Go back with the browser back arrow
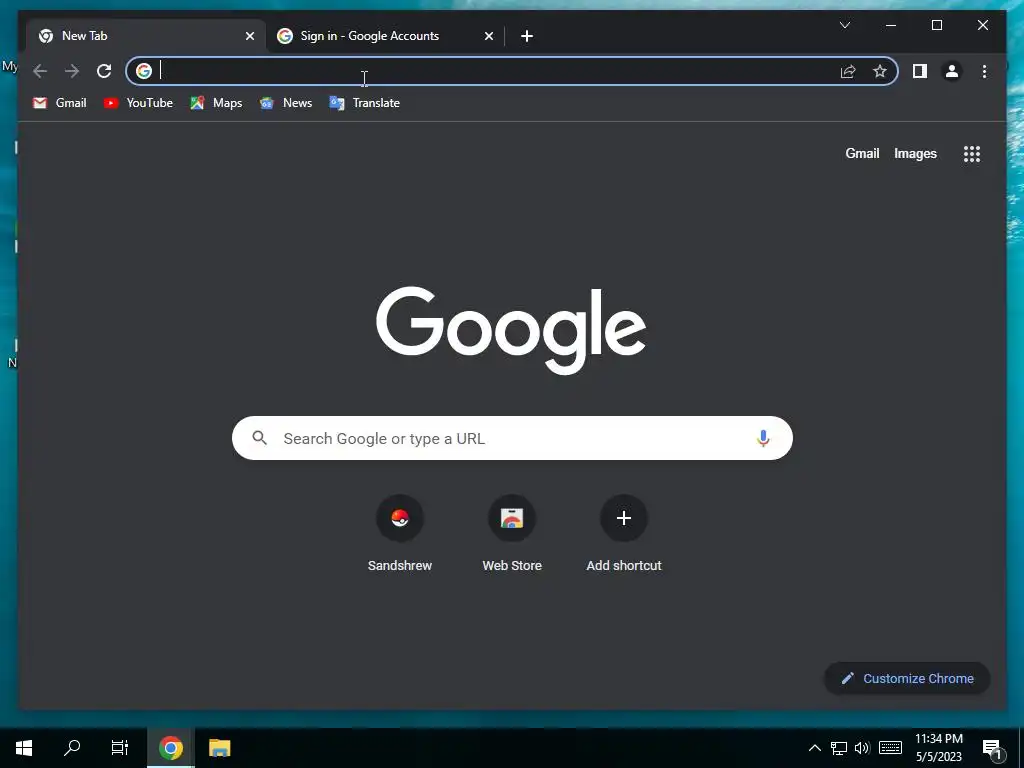 (40, 71)
